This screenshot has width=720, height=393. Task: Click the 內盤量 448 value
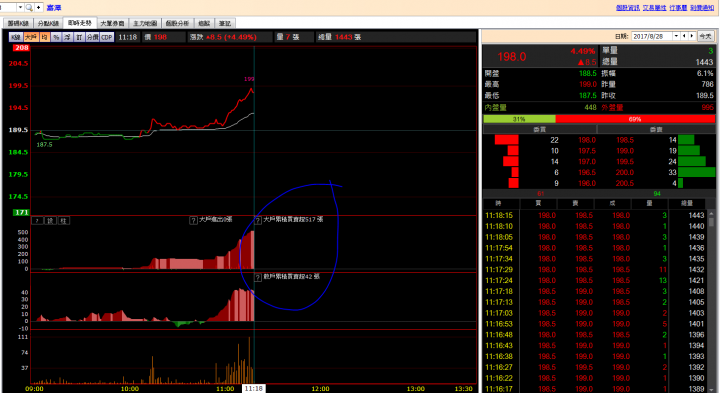click(x=591, y=107)
